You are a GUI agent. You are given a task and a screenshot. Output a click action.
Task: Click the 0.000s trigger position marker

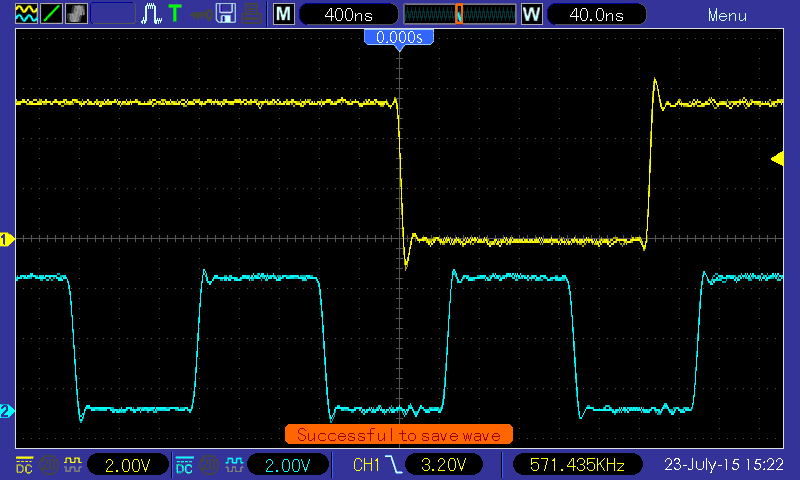tap(399, 37)
